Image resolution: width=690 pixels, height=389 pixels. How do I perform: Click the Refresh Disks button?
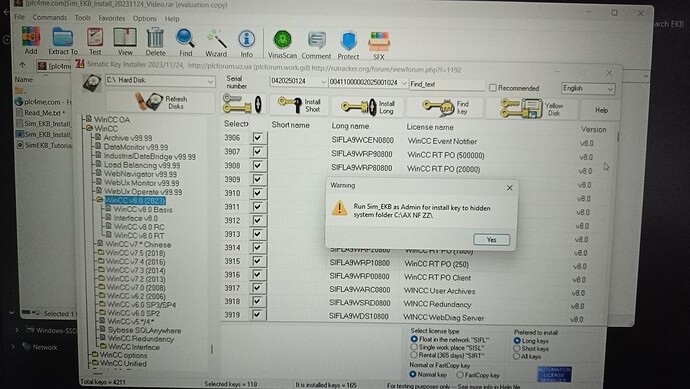160,102
